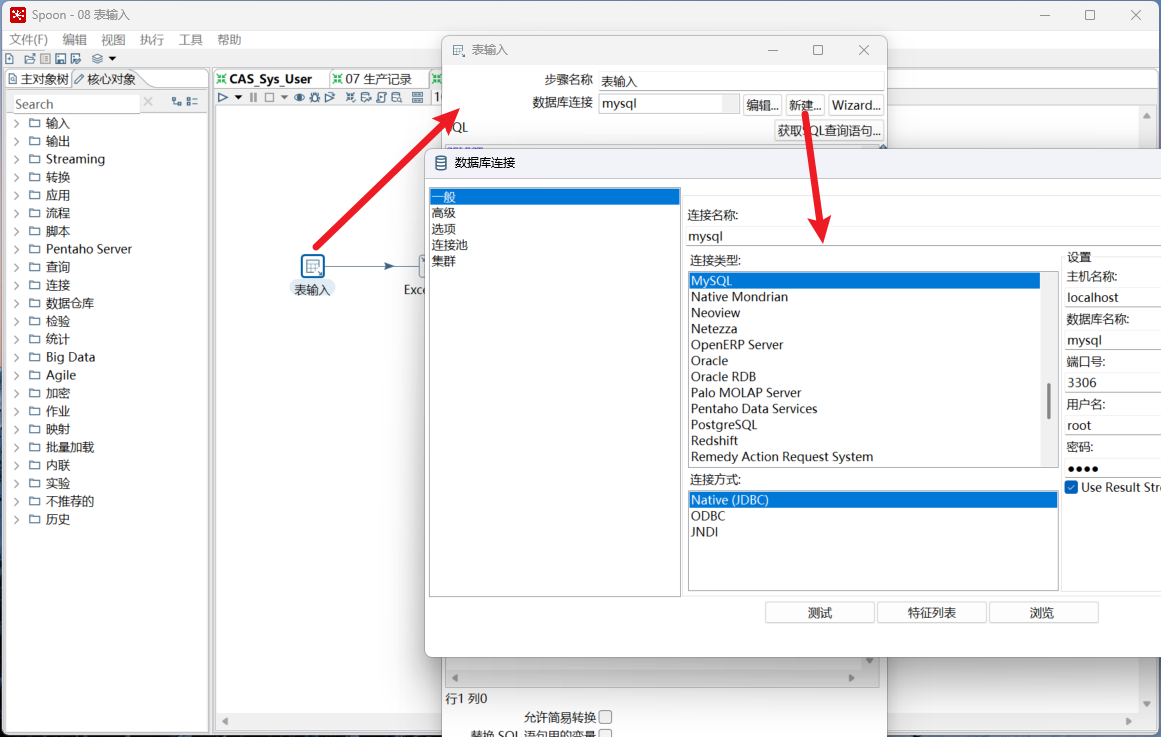Click the 端口号 field showing 3306

[x=1113, y=383]
